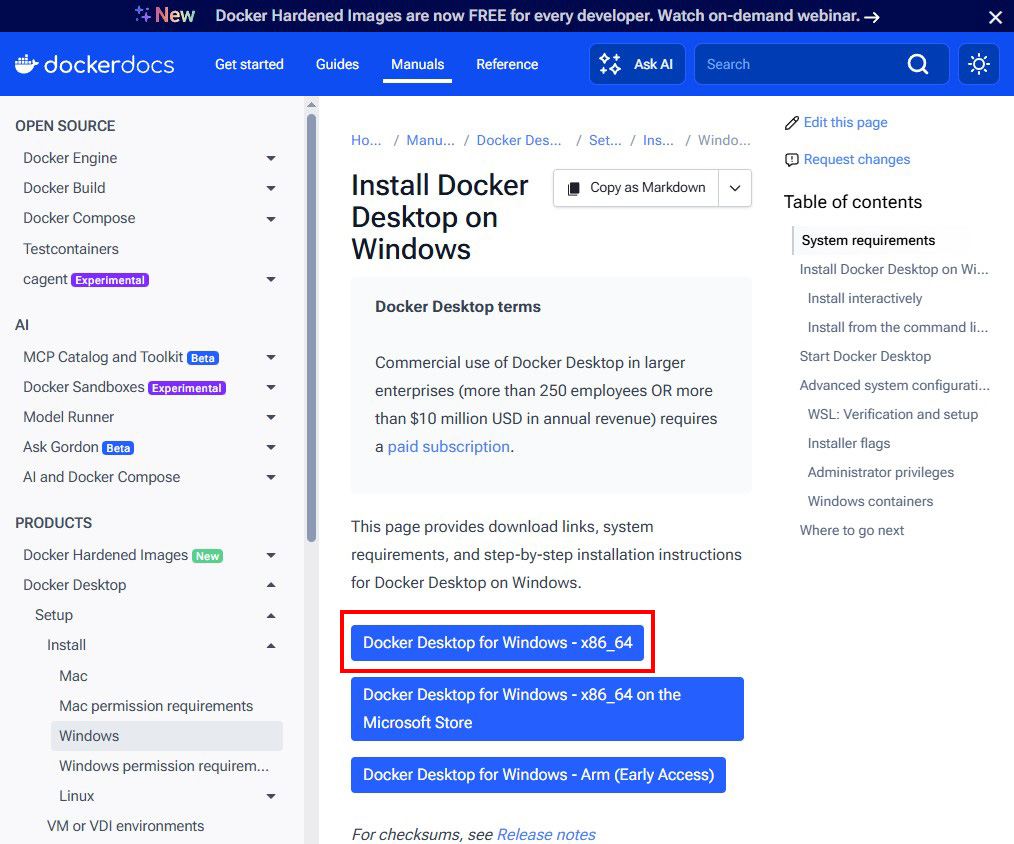The width and height of the screenshot is (1014, 844).
Task: Download Docker Desktop for Windows x86_64
Action: (497, 643)
